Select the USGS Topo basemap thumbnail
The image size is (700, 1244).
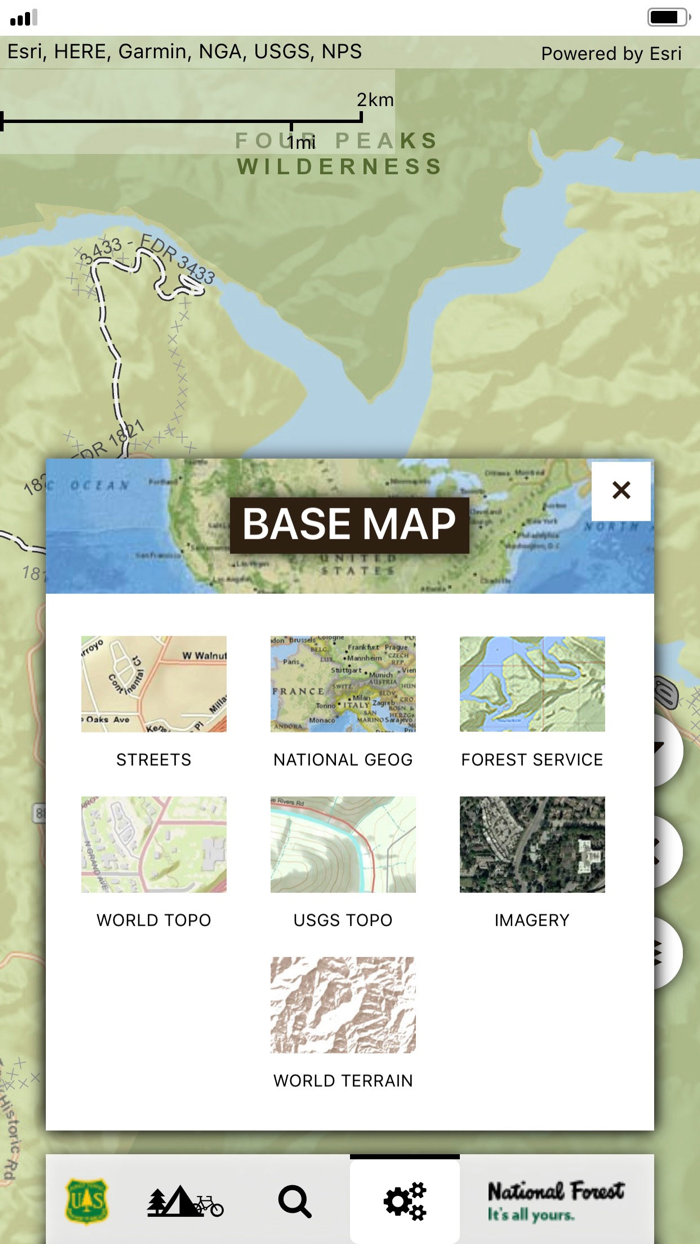pos(343,844)
